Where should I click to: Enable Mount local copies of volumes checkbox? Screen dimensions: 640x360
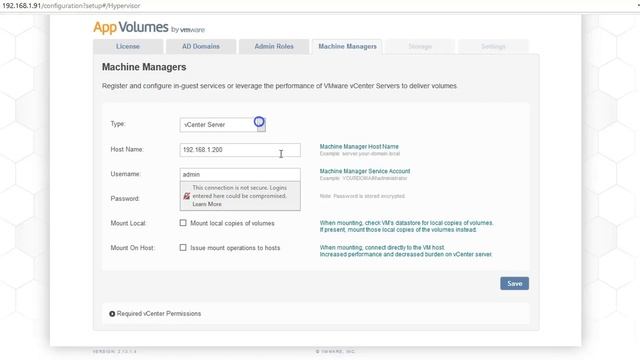pyautogui.click(x=183, y=223)
